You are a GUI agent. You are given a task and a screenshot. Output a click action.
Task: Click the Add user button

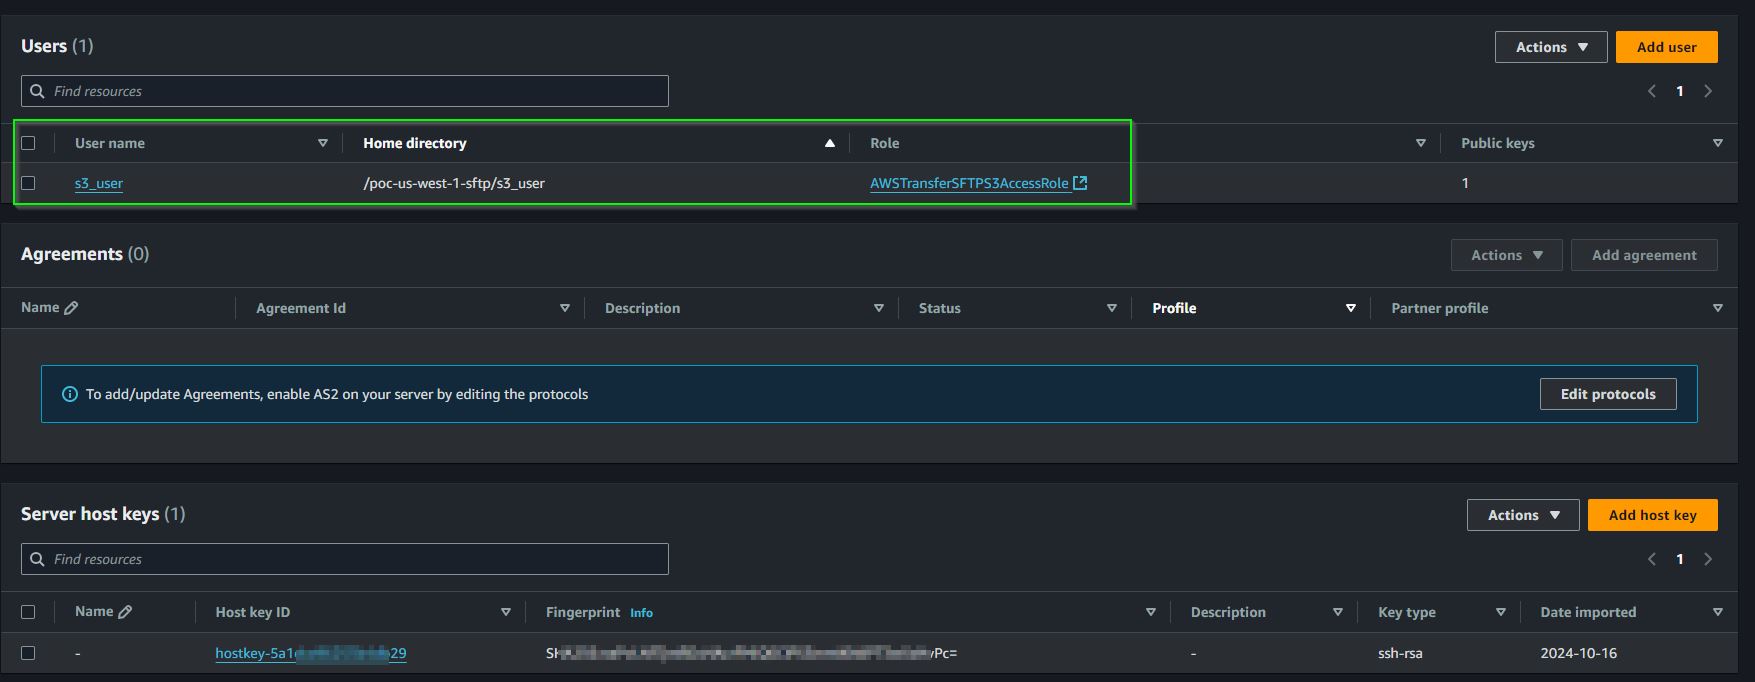[1666, 47]
